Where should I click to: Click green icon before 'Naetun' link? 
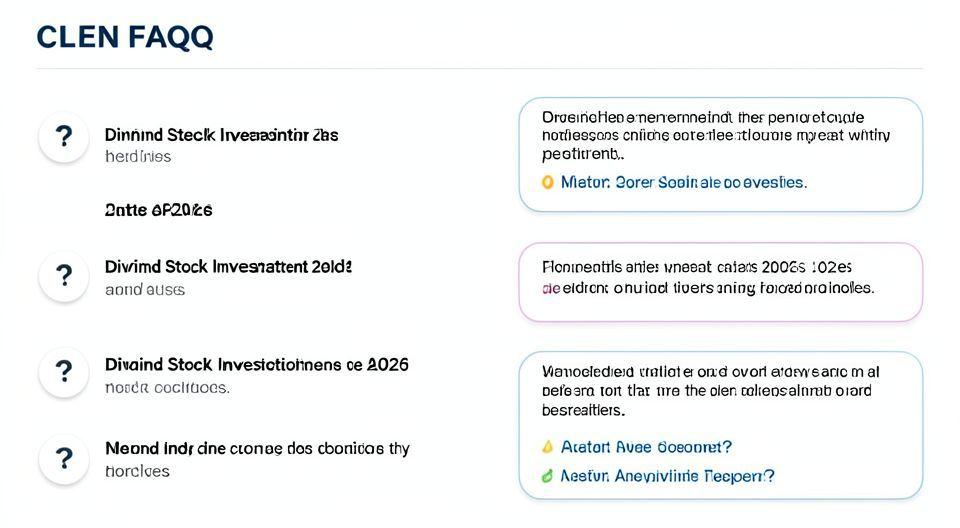pyautogui.click(x=547, y=477)
